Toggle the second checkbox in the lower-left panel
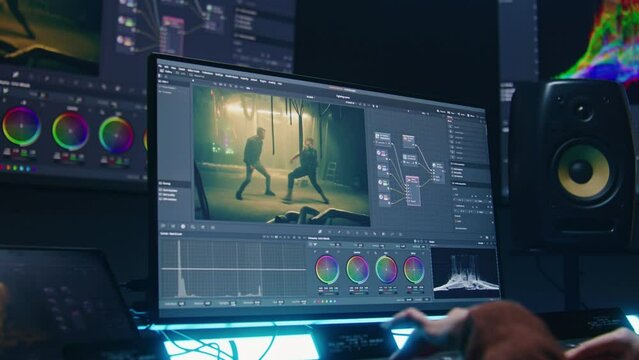This screenshot has height=360, width=639. point(161,195)
